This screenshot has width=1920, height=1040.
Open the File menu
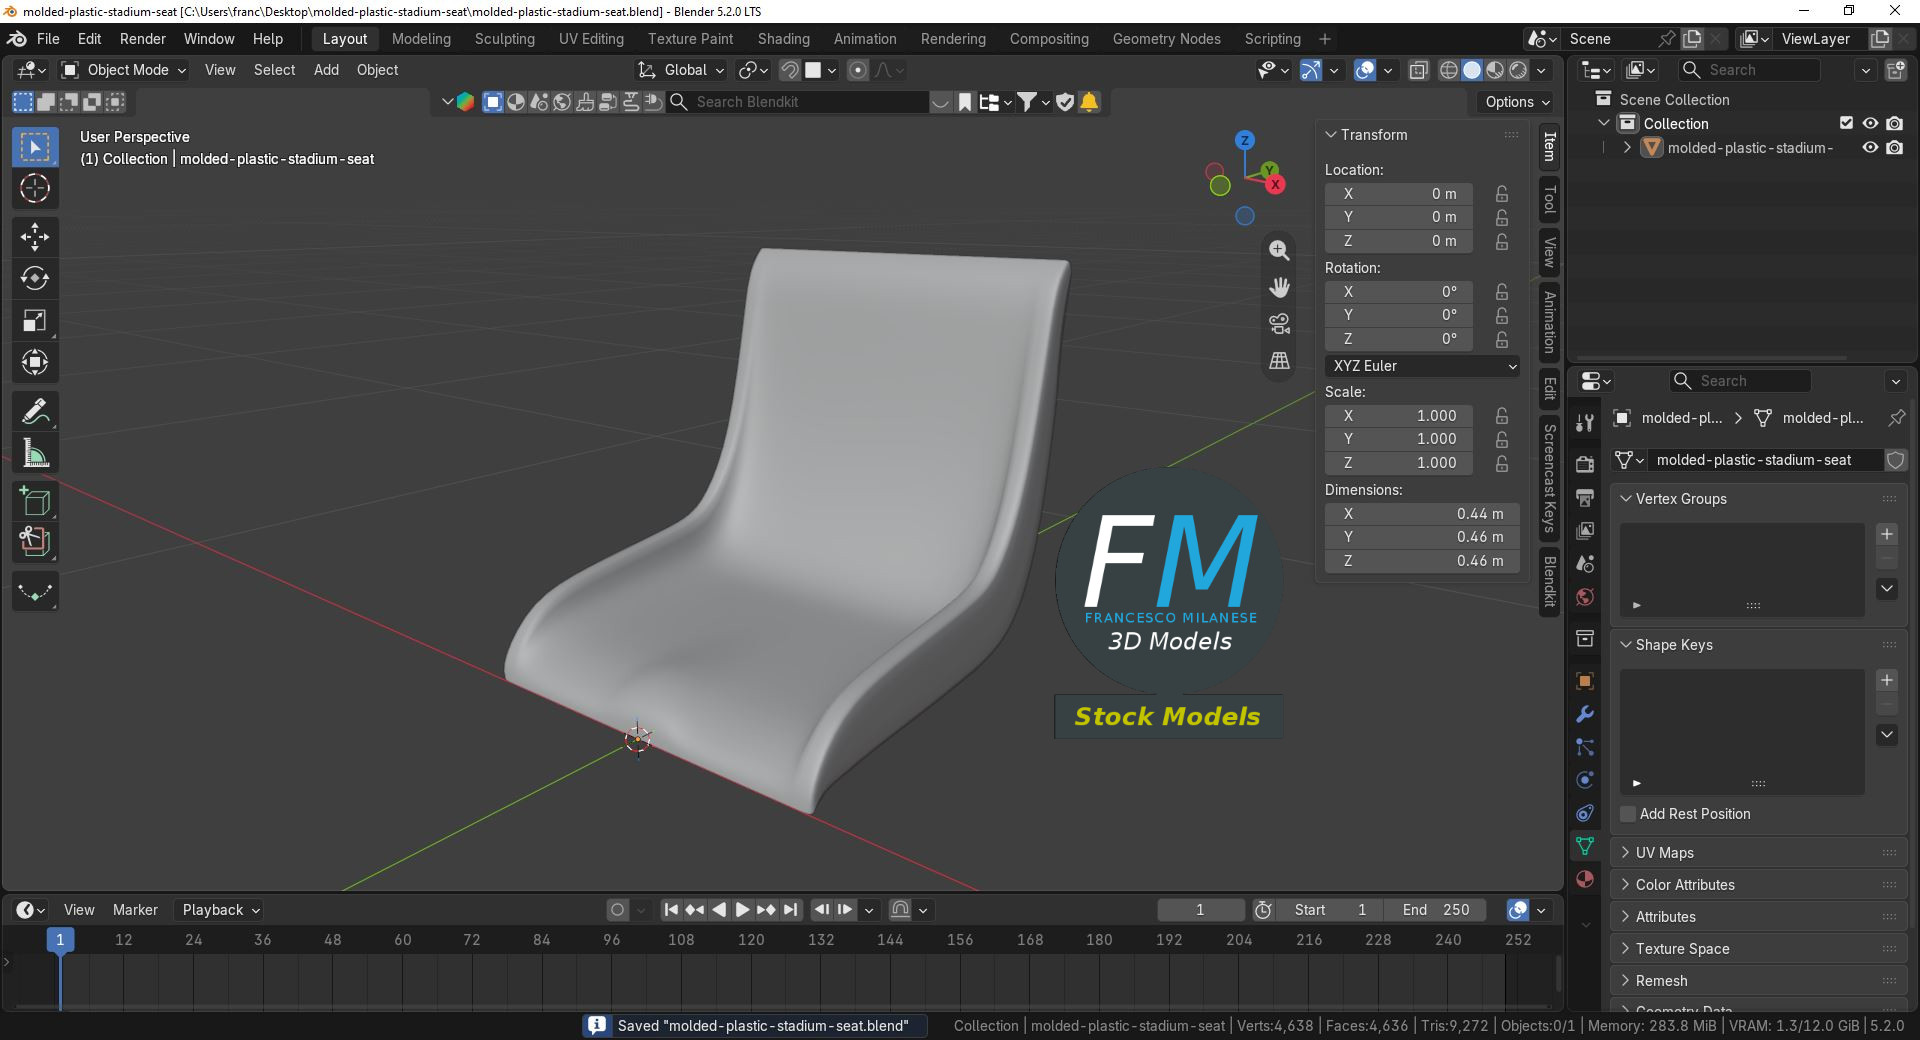(48, 39)
